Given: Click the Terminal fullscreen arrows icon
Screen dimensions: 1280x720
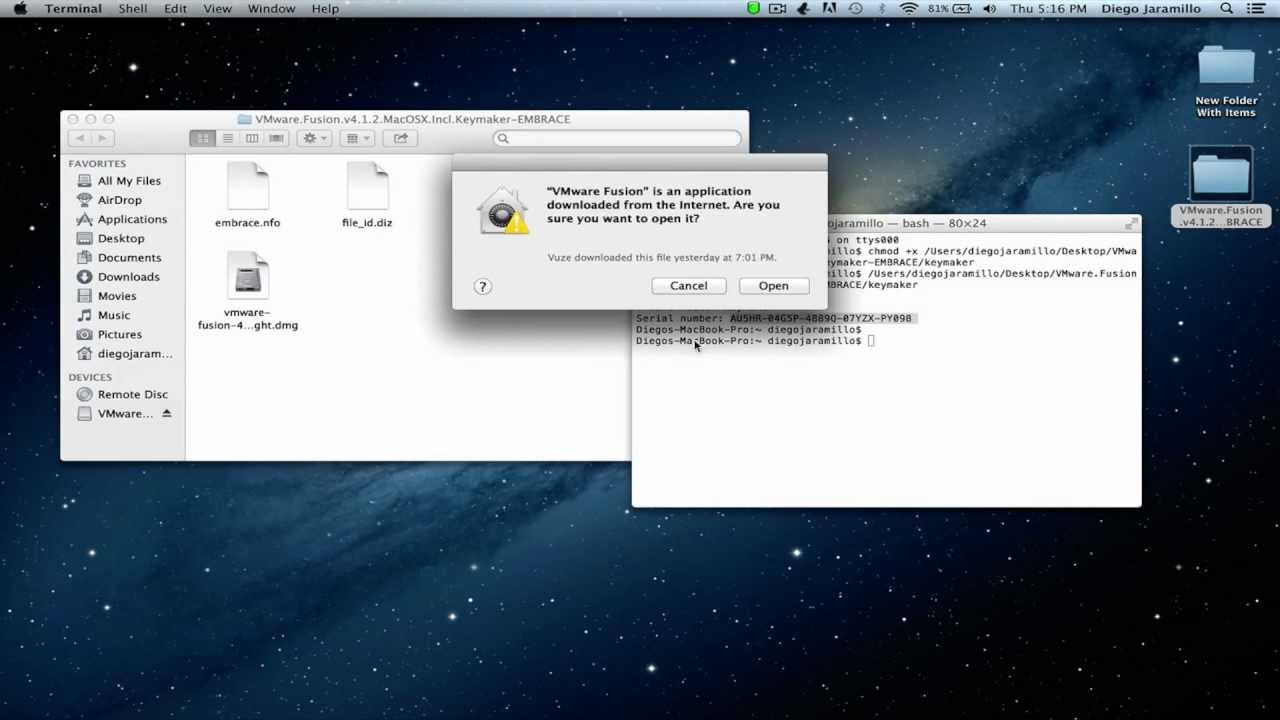Looking at the screenshot, I should (x=1131, y=223).
